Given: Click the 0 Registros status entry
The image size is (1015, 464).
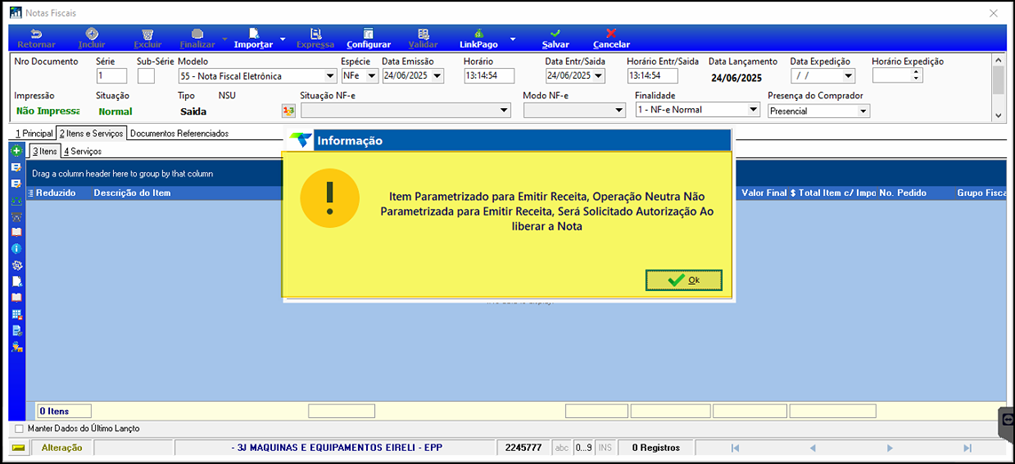Looking at the screenshot, I should pyautogui.click(x=657, y=448).
